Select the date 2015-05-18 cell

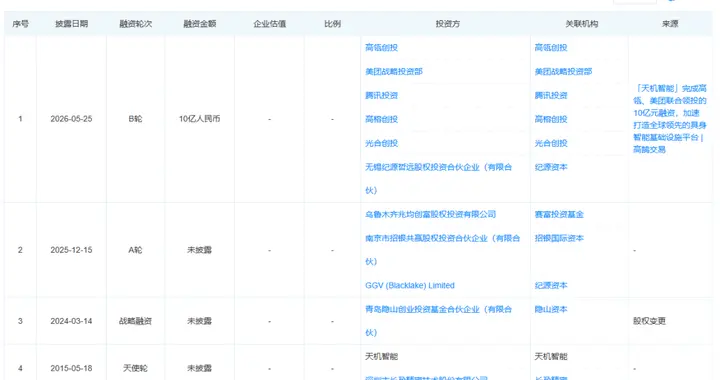71,369
